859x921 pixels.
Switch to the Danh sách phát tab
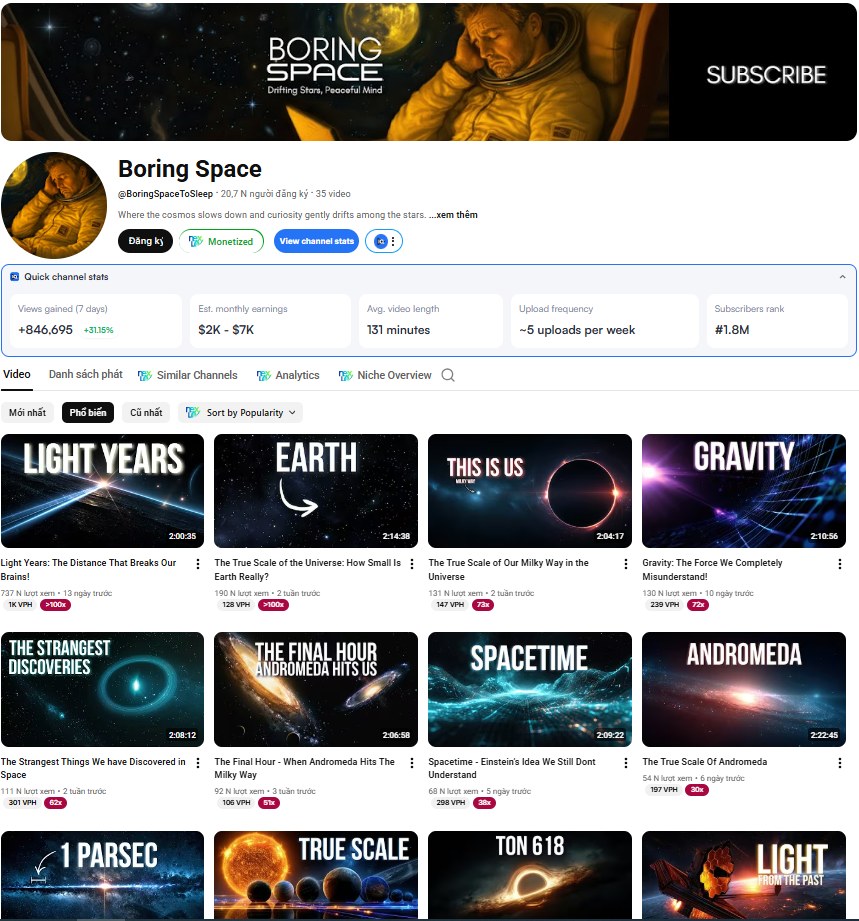tap(86, 374)
